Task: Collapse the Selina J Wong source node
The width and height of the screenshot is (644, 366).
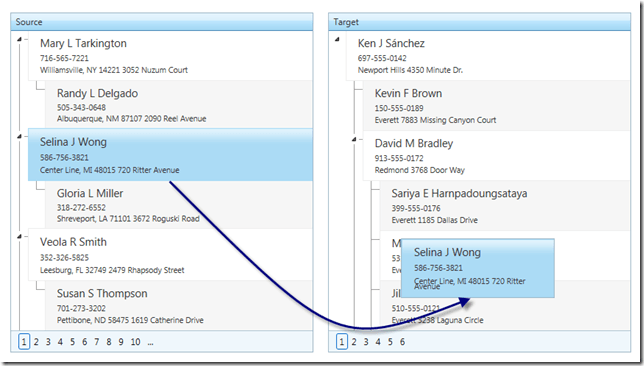Action: coord(19,136)
